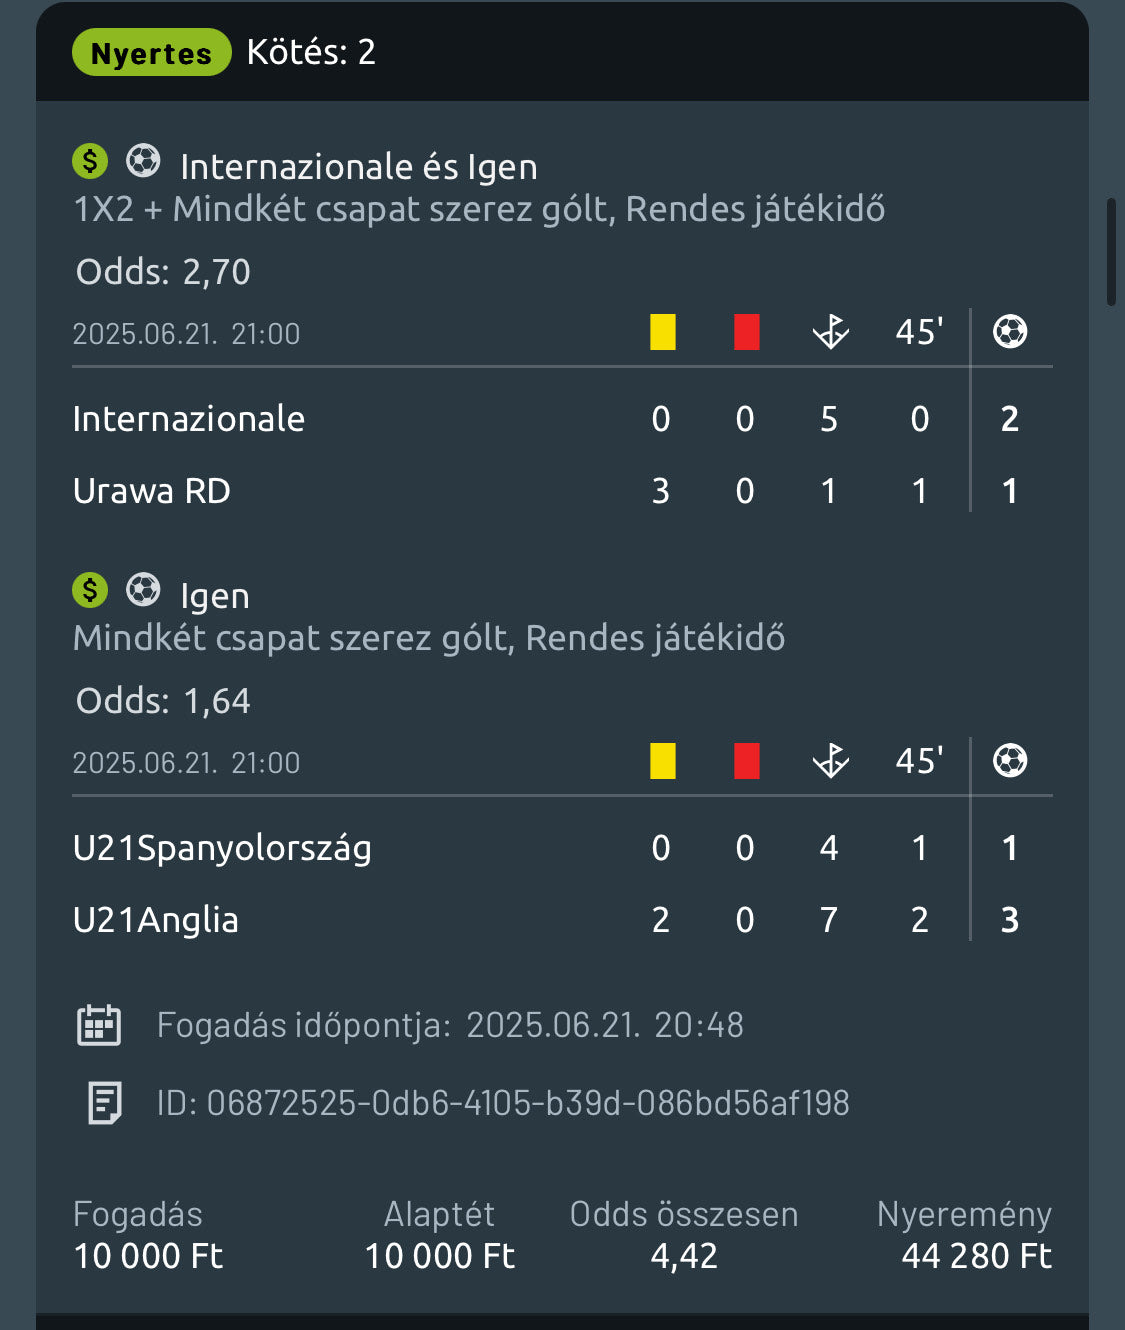Viewport: 1125px width, 1330px height.
Task: Open the Urawa RD team name
Action: click(152, 491)
